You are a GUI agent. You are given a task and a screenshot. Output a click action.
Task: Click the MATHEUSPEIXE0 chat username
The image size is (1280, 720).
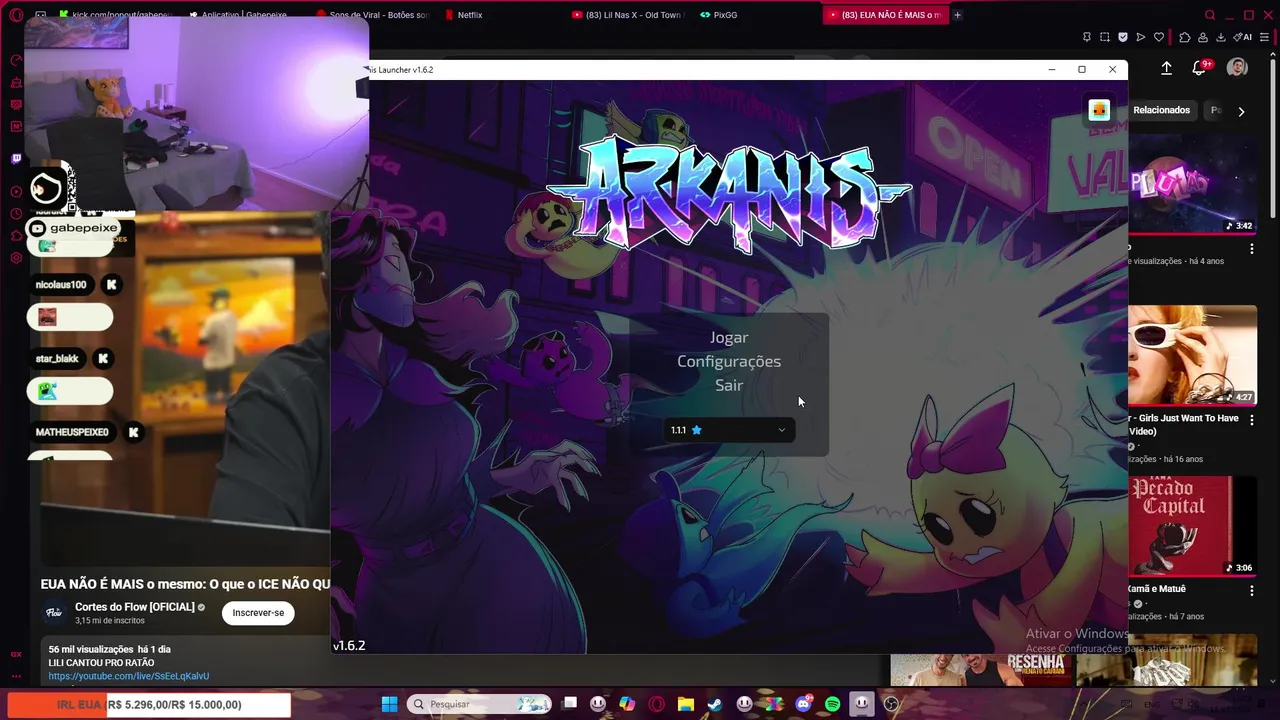(72, 432)
